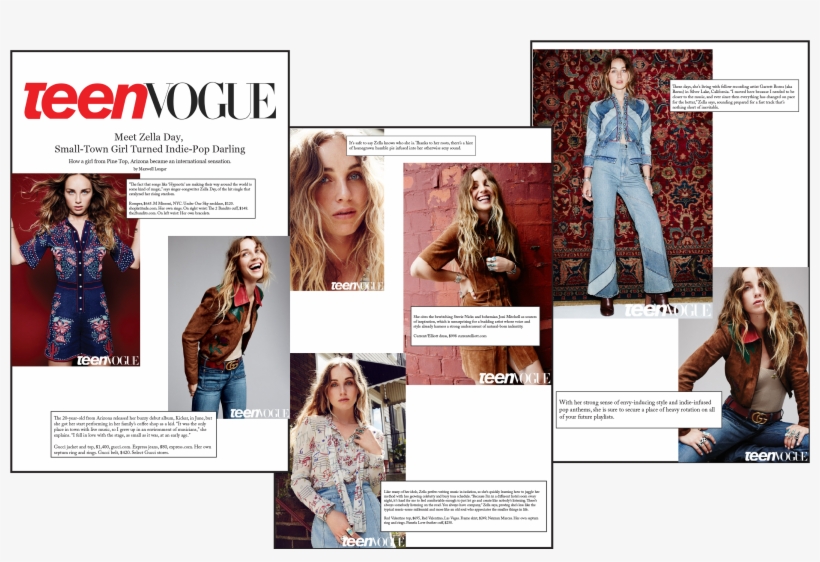Open the suede dress photo against red brick wall
Viewport: 820px width, 562px height.
pos(477,274)
